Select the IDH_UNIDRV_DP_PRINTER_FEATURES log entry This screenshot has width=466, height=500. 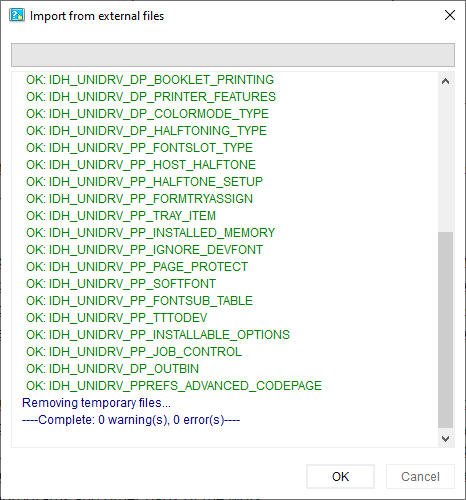pos(151,97)
